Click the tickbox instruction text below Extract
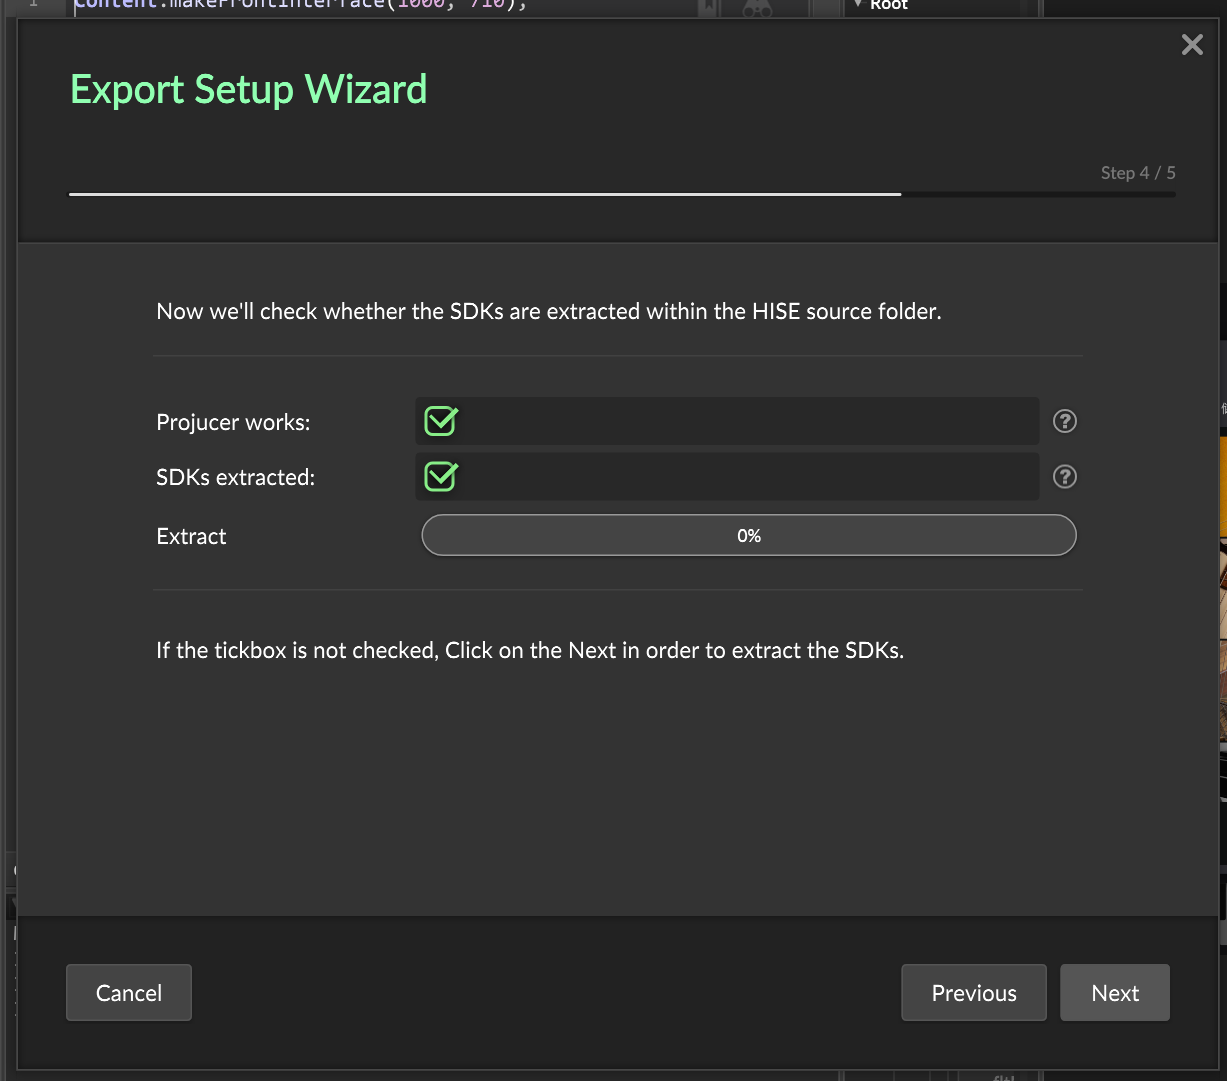Screen dimensions: 1227x1081 click(x=529, y=651)
